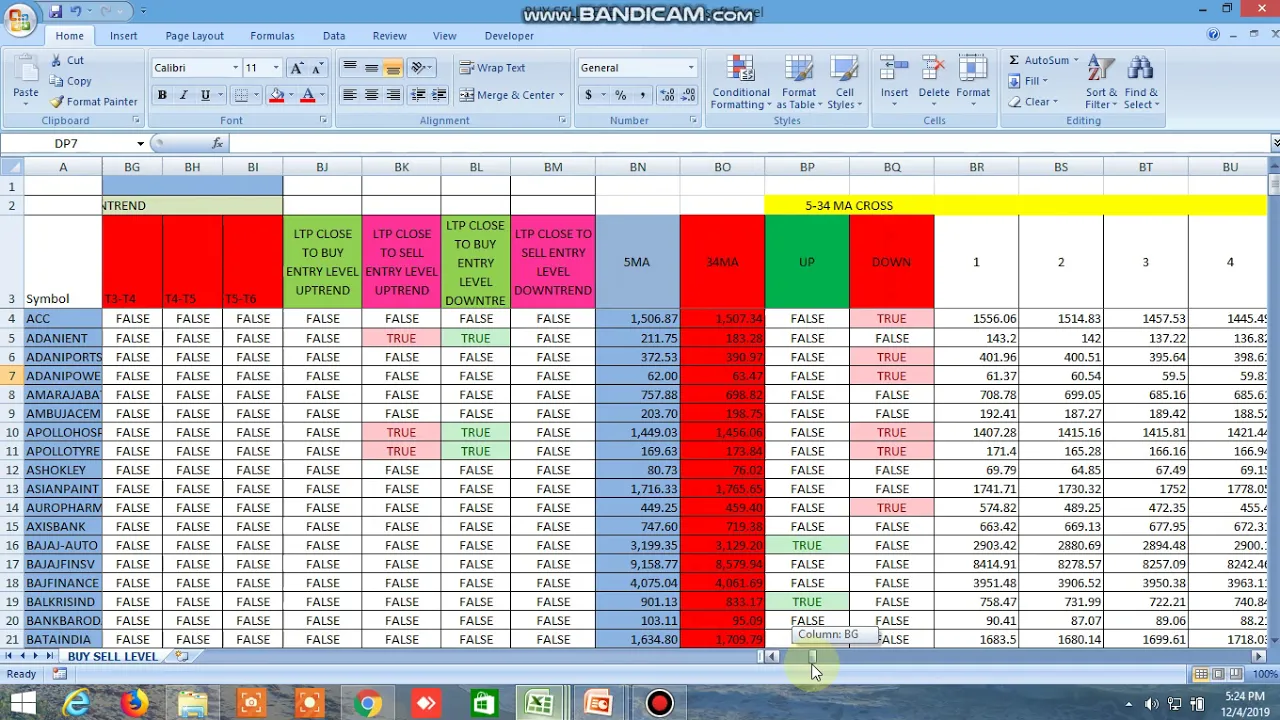The width and height of the screenshot is (1280, 720).
Task: Switch to the Review tab
Action: (x=390, y=36)
